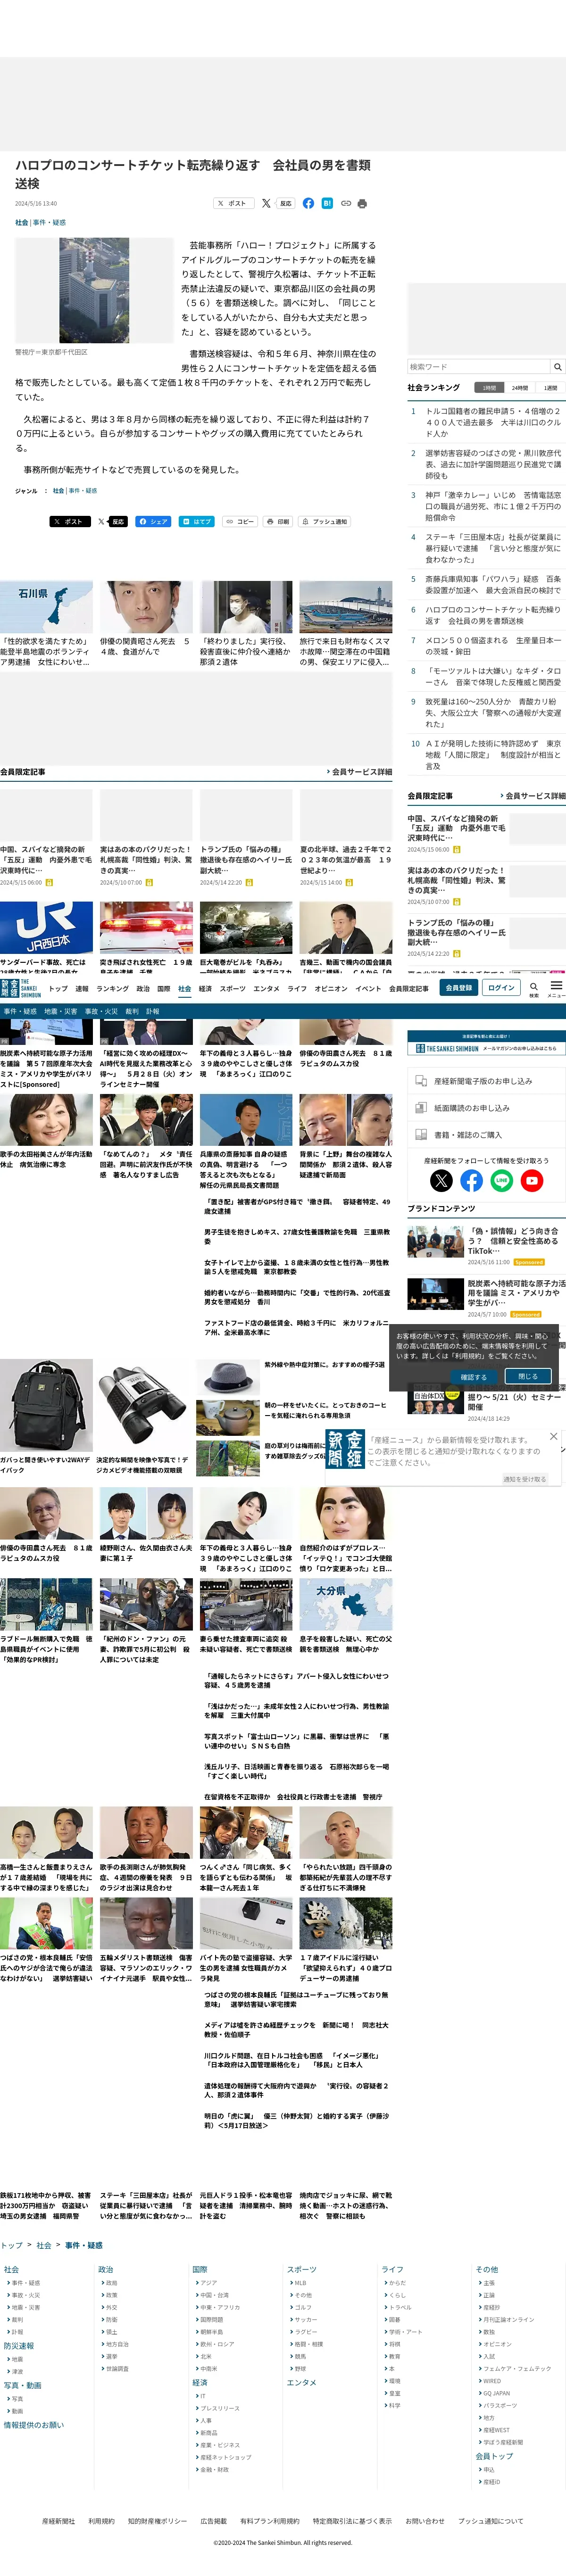Open 会員サービス詳細 link in sidebar
This screenshot has width=566, height=2576.
[x=533, y=796]
